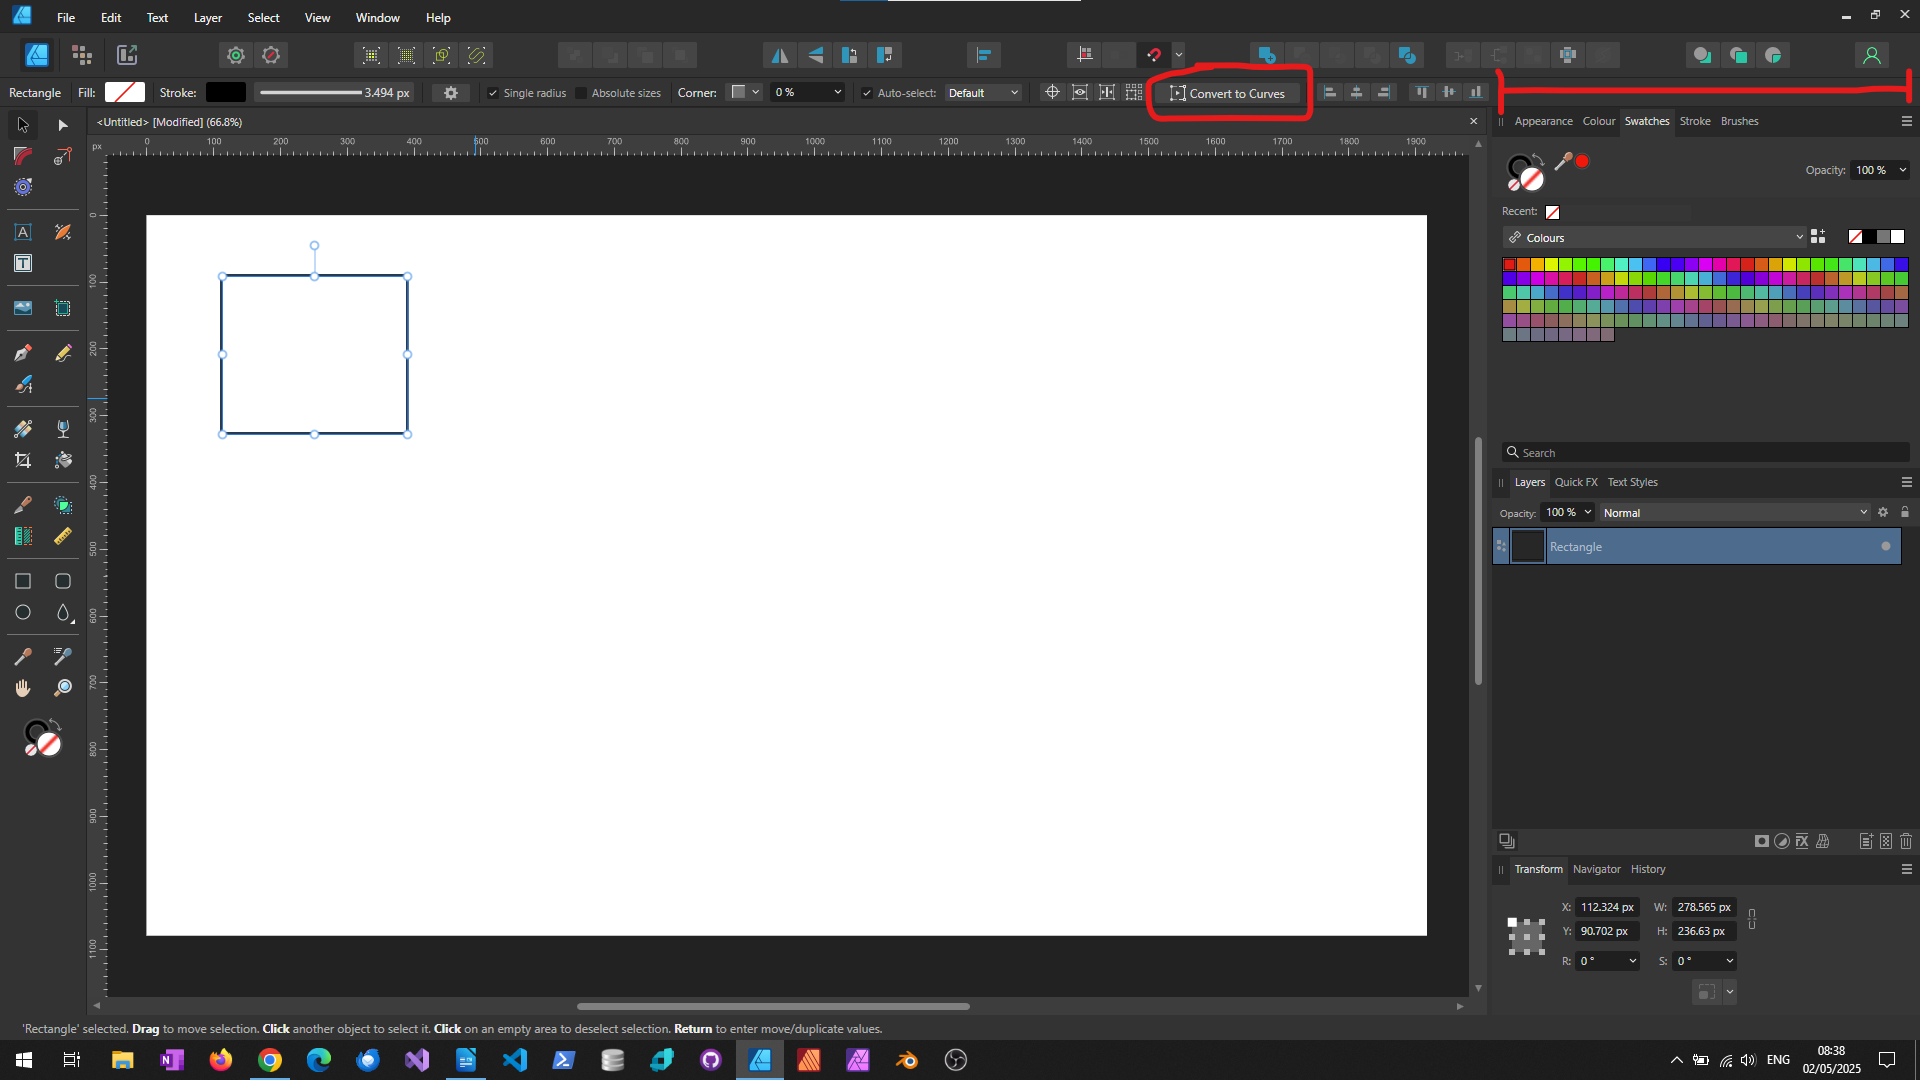Select the Rectangle layer row
Screen dimensions: 1920x1080
tap(1697, 546)
